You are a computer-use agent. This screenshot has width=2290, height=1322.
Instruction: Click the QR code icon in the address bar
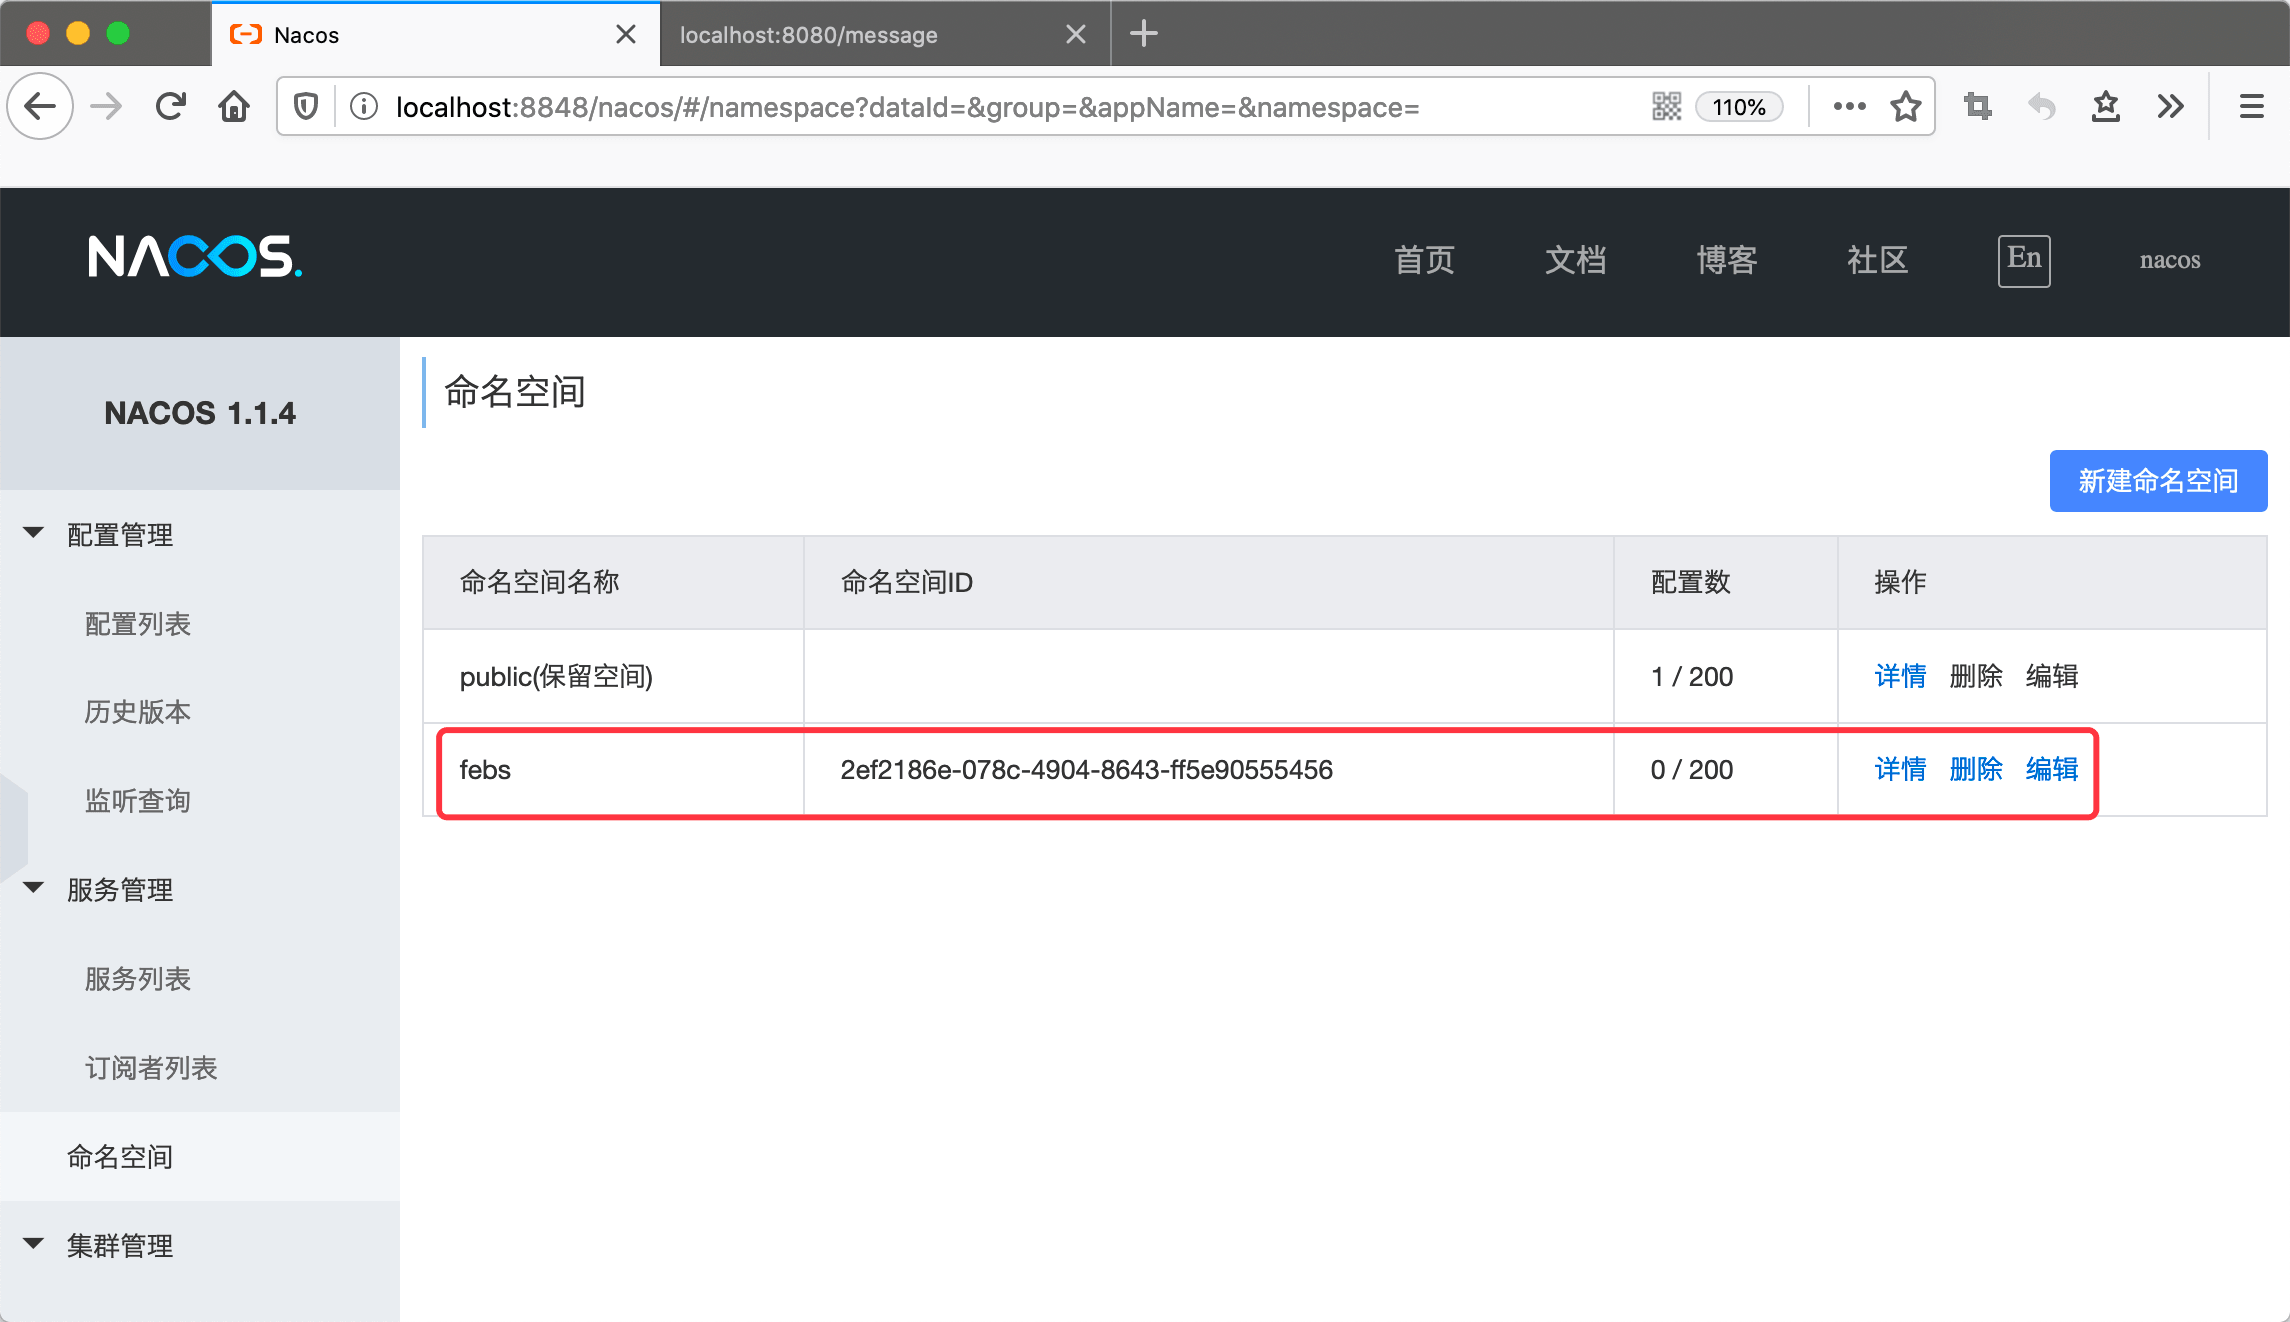[x=1666, y=106]
